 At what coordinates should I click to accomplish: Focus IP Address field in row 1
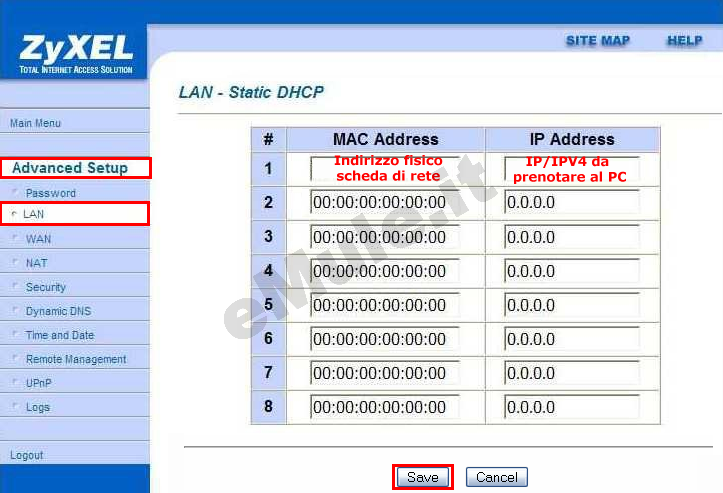[x=572, y=169]
